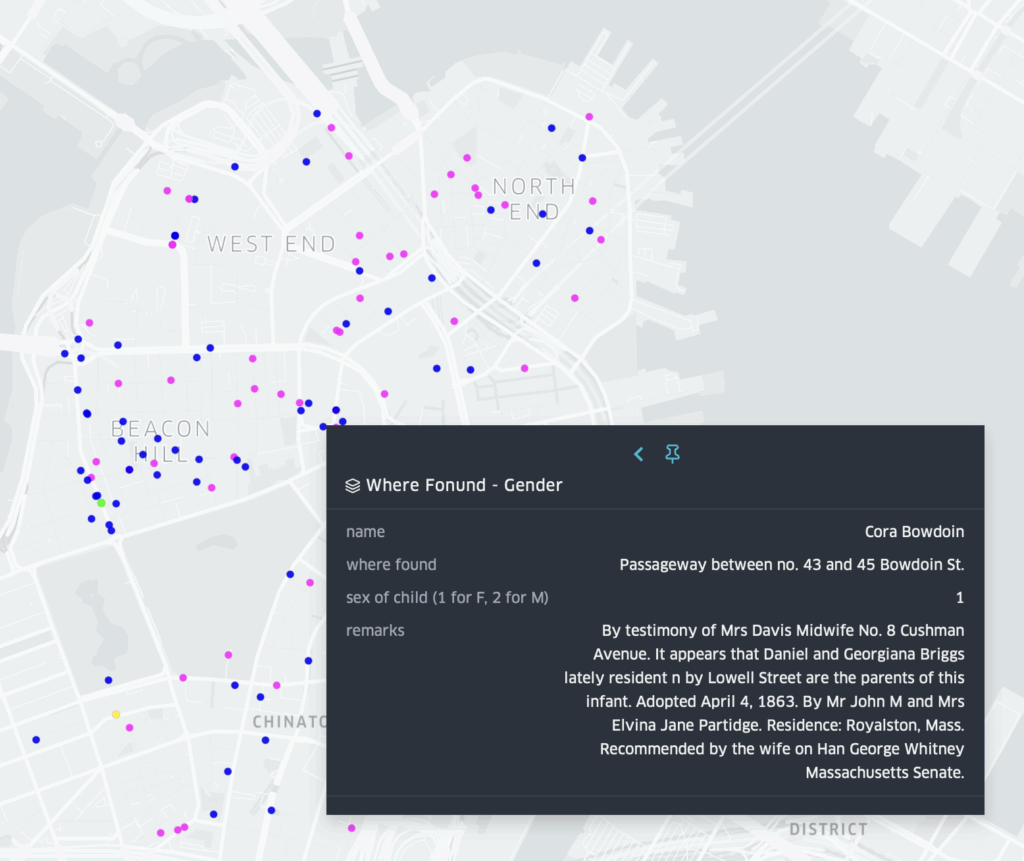Select the green dot on the map
Screen dimensions: 1024x861
[x=101, y=503]
